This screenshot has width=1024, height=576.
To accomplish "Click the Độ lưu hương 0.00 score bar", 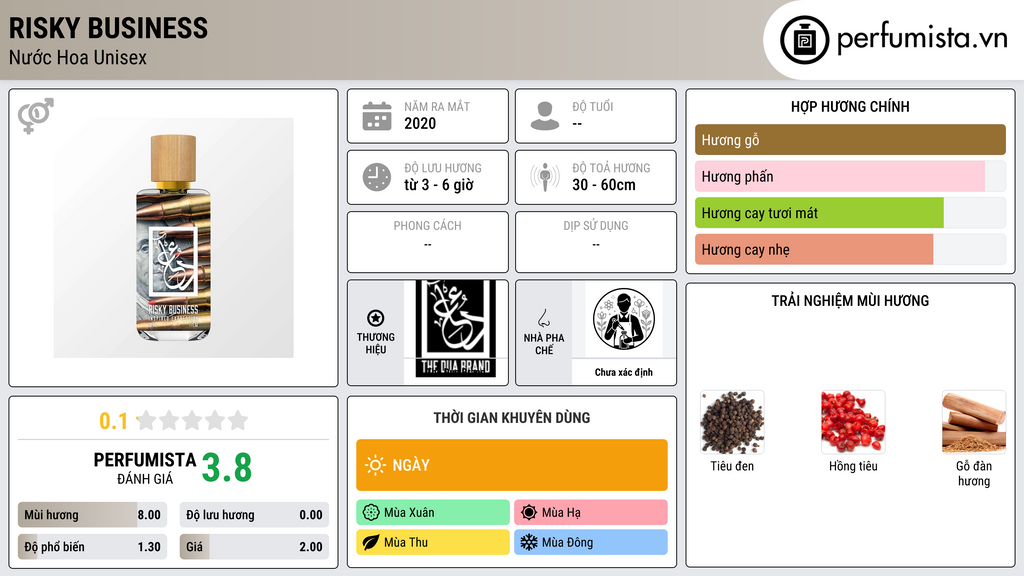I will click(x=254, y=515).
